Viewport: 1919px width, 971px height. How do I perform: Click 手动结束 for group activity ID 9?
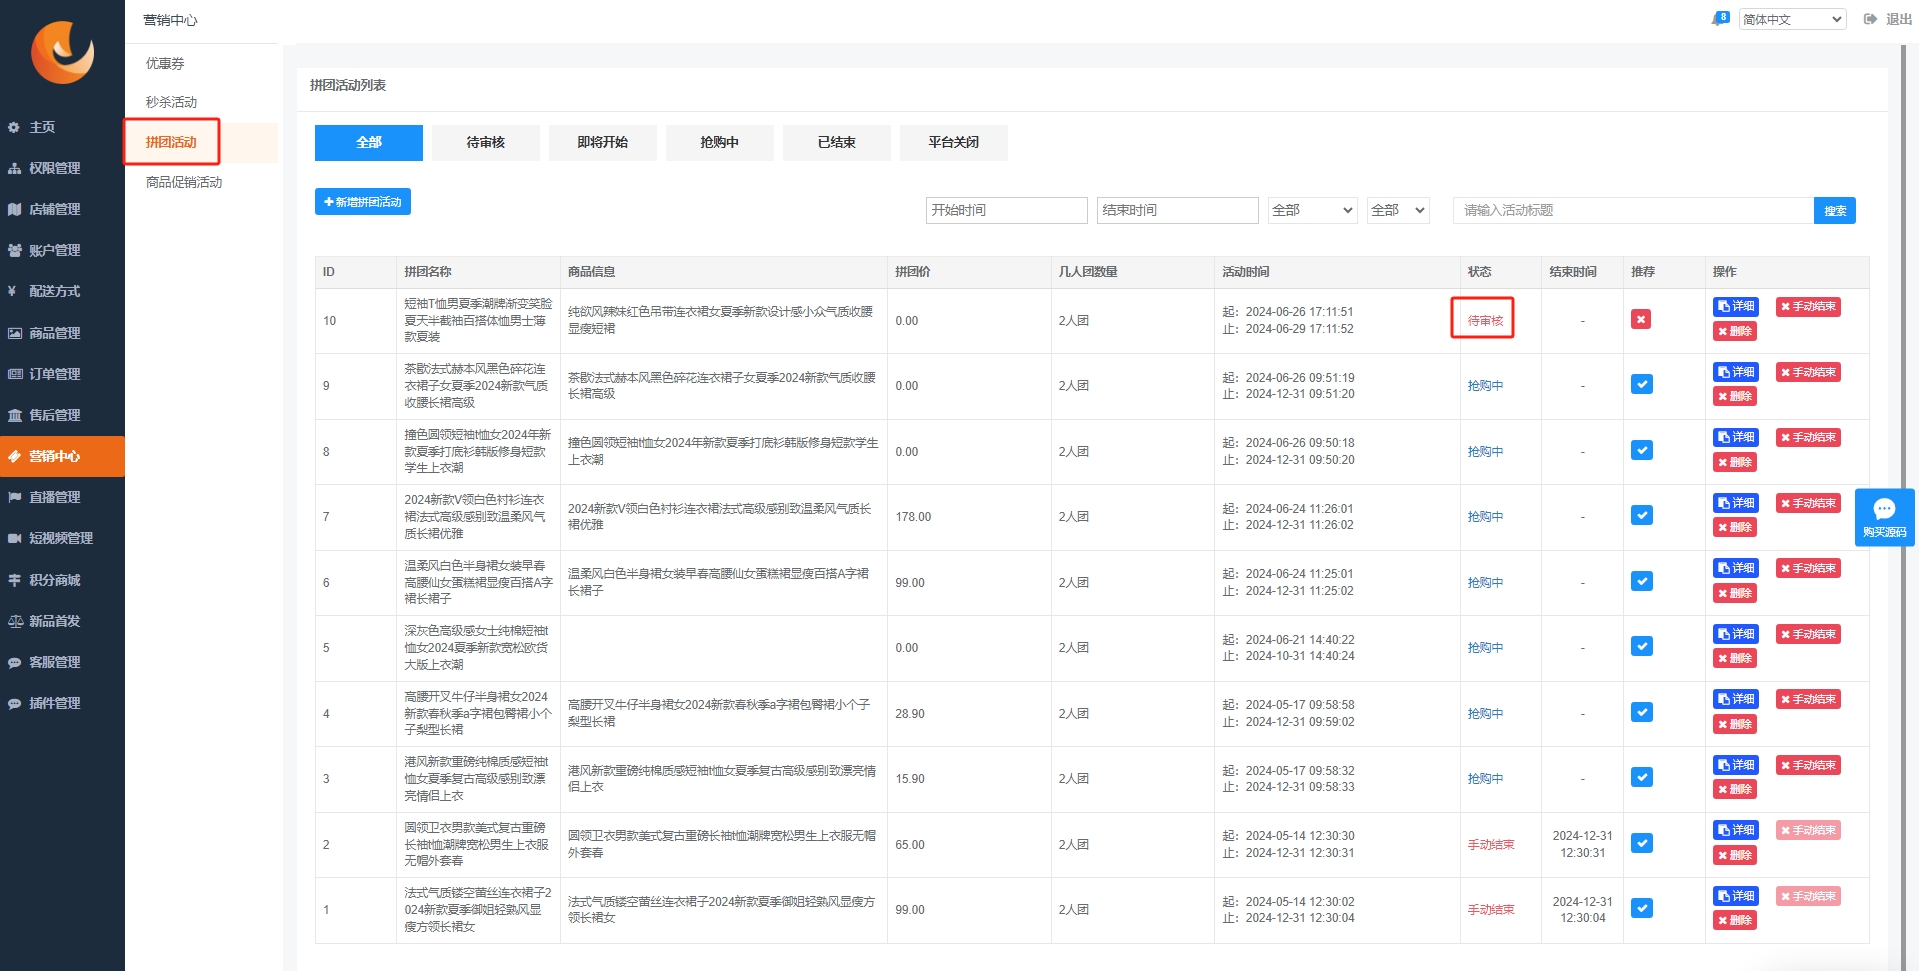[x=1808, y=372]
